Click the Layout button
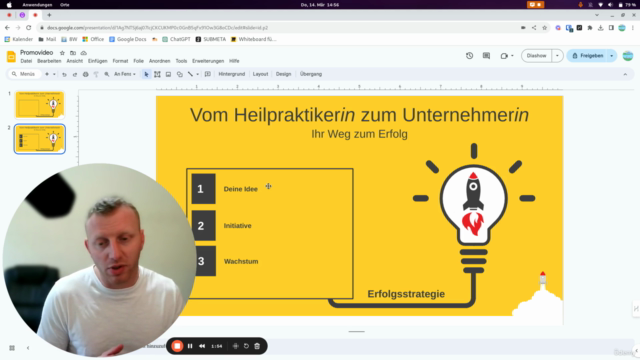The image size is (640, 360). coord(260,74)
